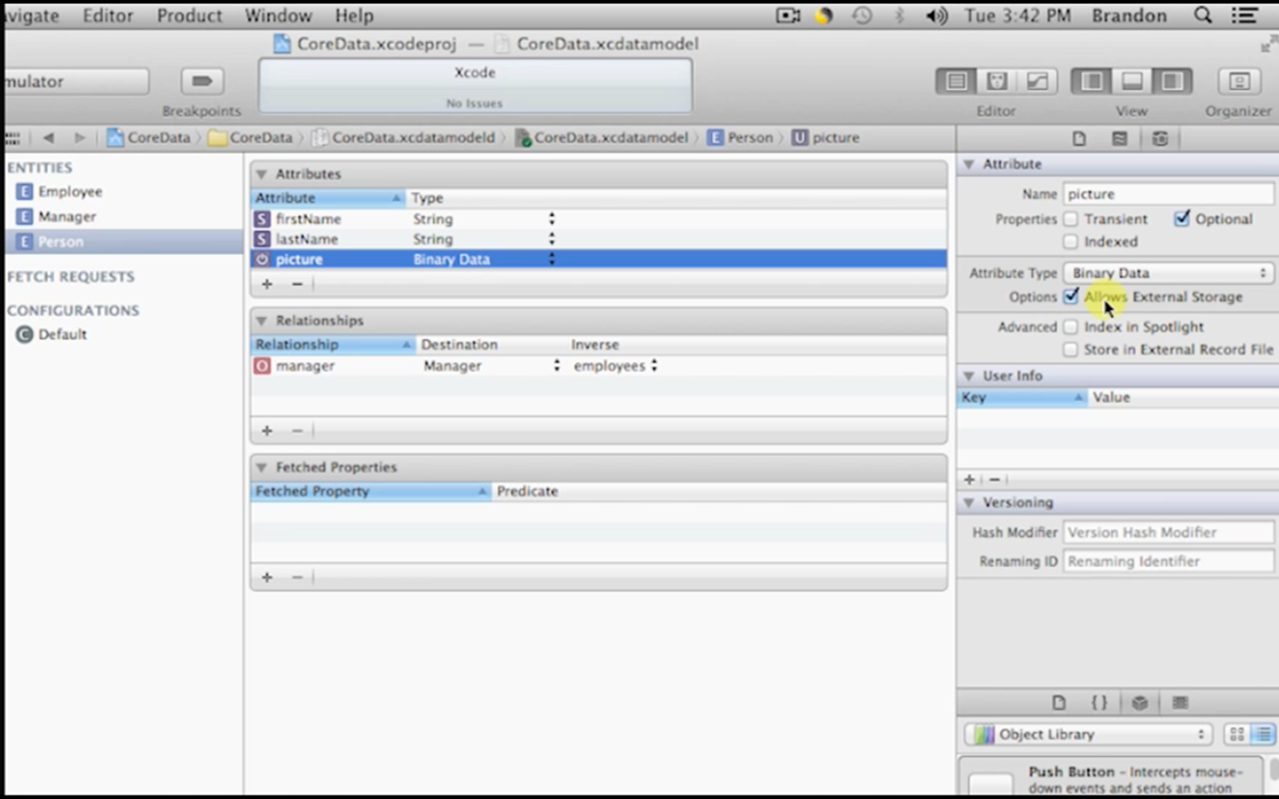Enable the Transient property checkbox
This screenshot has width=1279, height=799.
[1071, 219]
